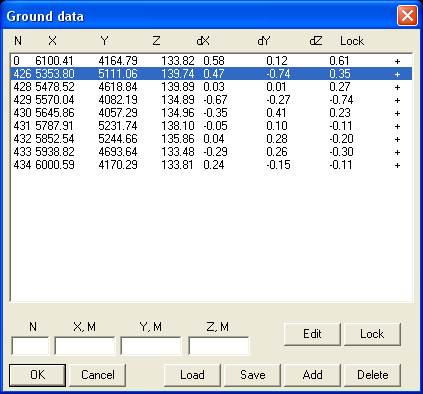This screenshot has width=423, height=394.
Task: Click lock plus sign of point 433
Action: point(397,152)
